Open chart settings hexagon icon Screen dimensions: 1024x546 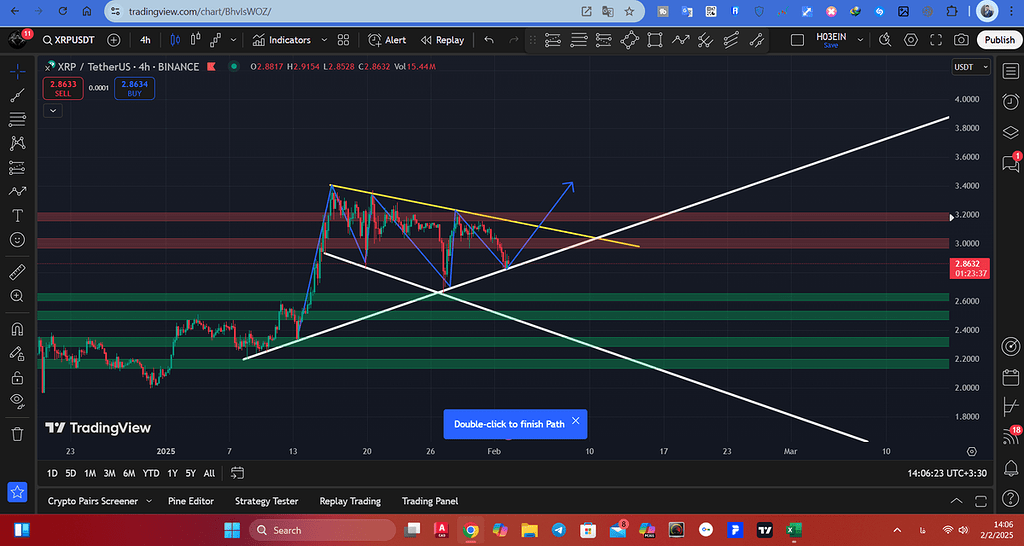click(x=911, y=40)
